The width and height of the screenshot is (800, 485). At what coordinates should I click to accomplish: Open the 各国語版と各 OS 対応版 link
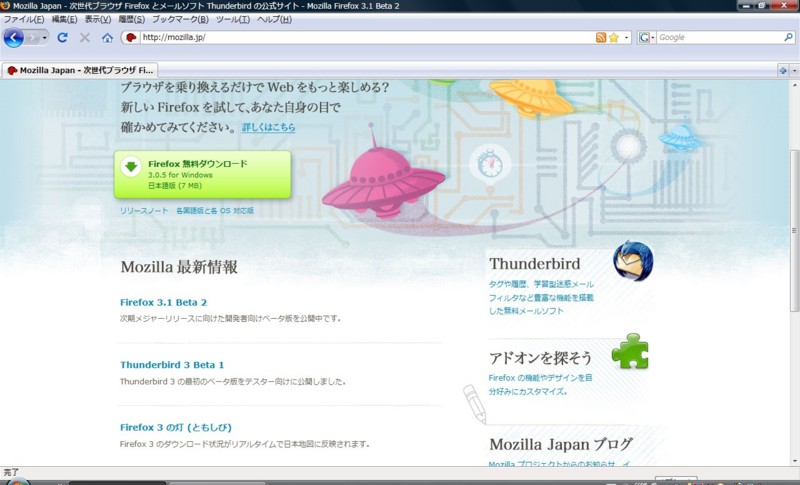coord(215,211)
